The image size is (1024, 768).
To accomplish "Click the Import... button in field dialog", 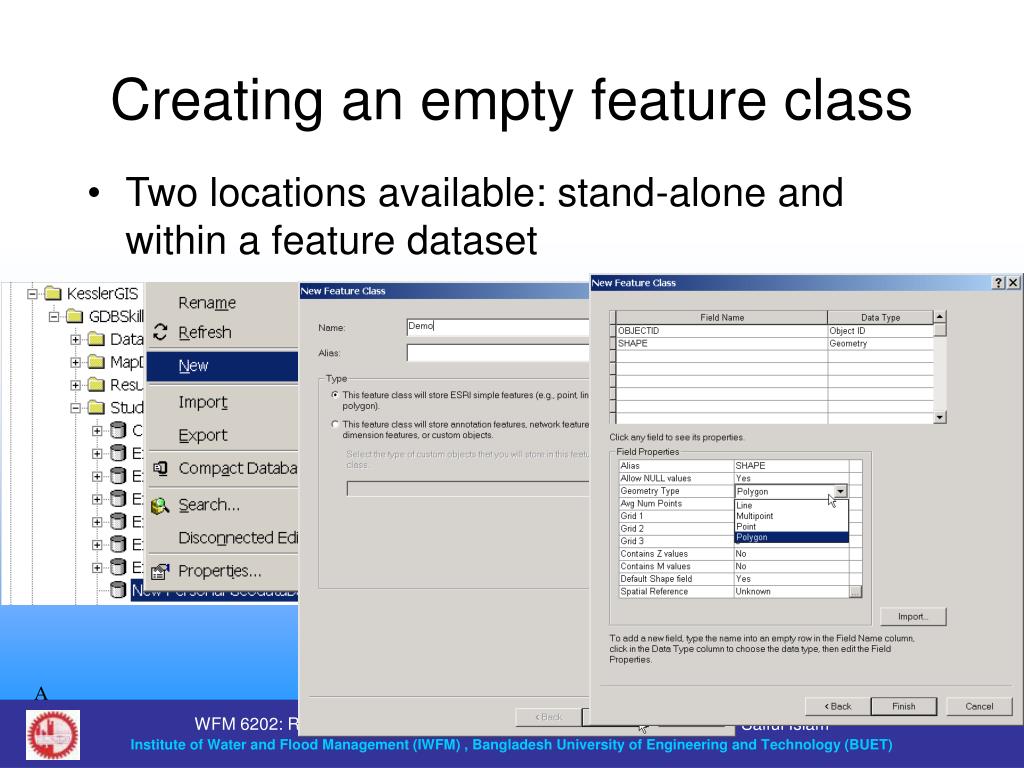I will point(913,616).
